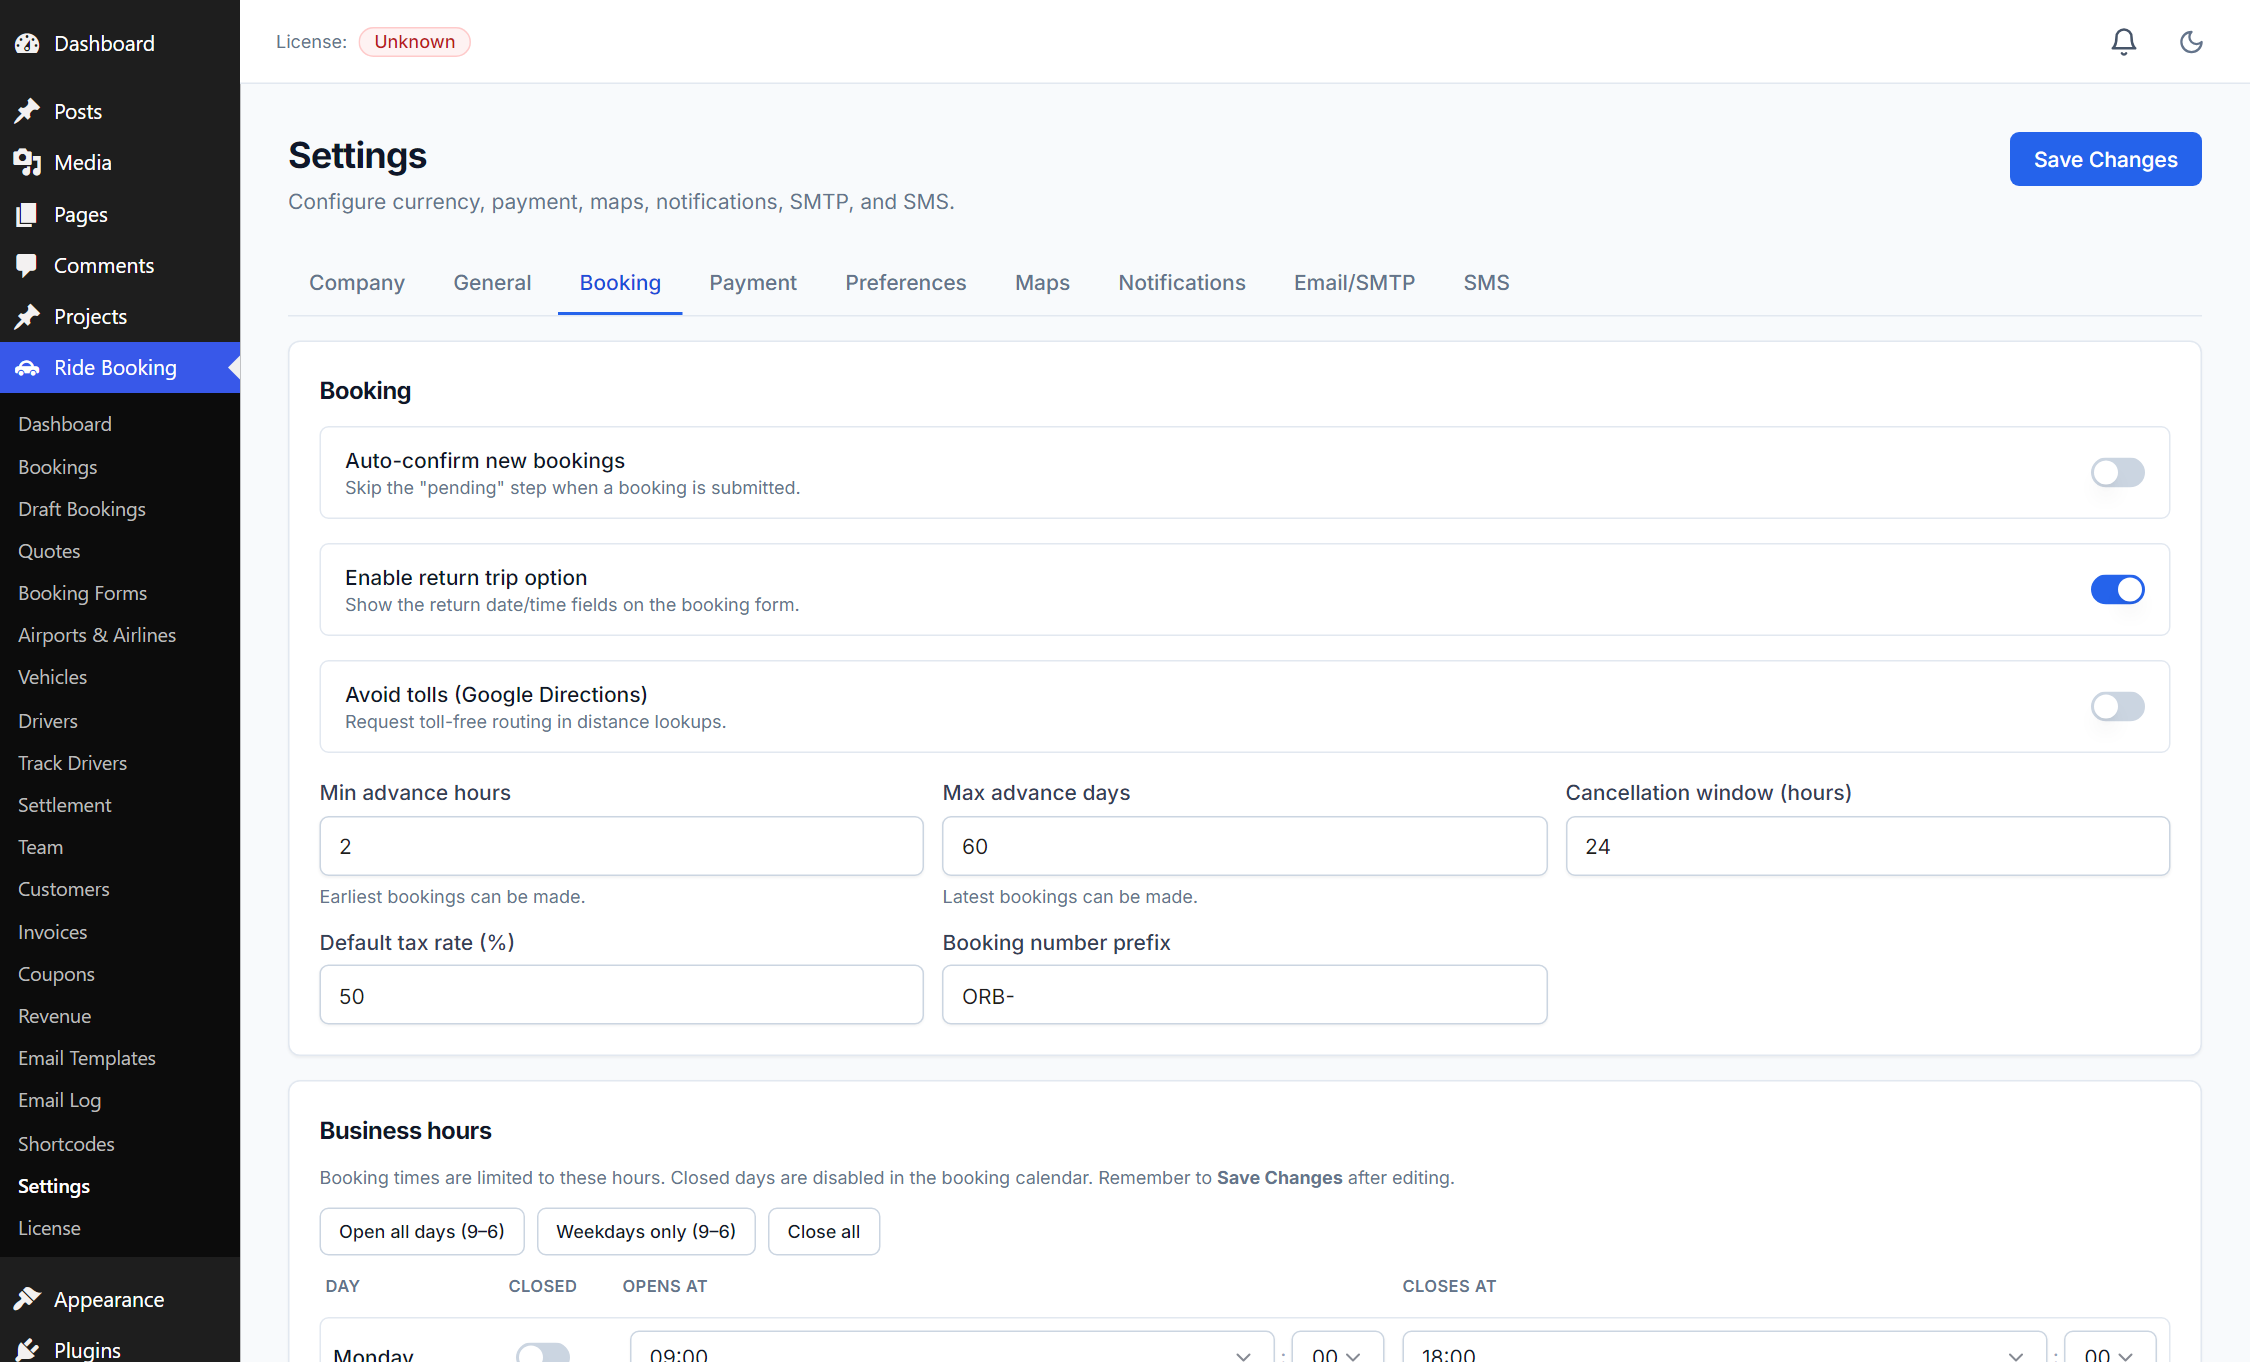
Task: Click the Media library icon
Action: click(x=27, y=162)
